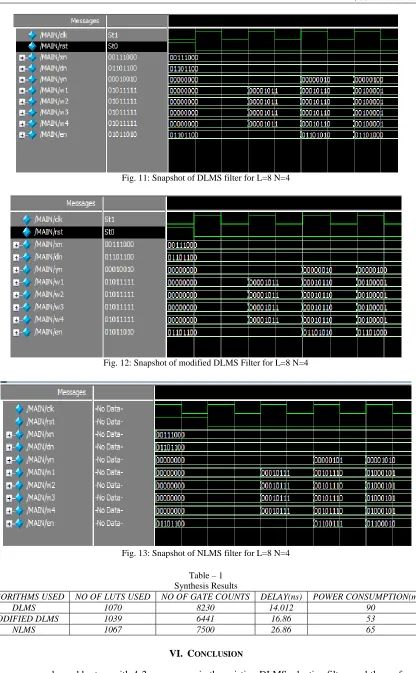Select the St1 value of clk in Fig. 11
Screen dimensions: 416x673
coord(113,35)
